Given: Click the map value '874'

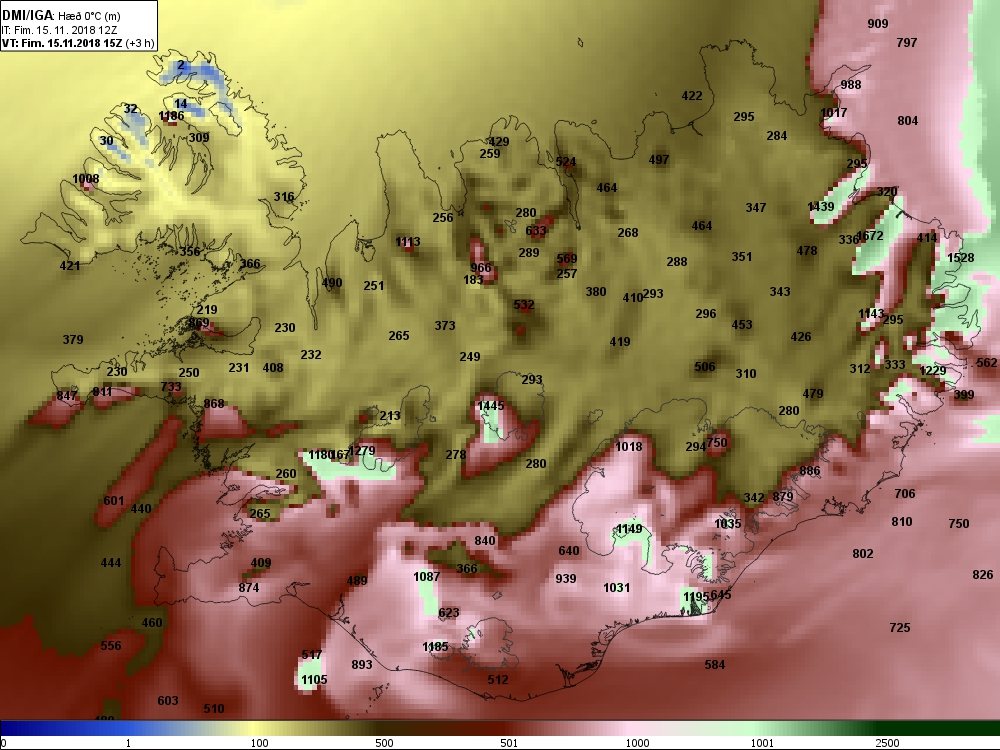Looking at the screenshot, I should click(x=249, y=587).
